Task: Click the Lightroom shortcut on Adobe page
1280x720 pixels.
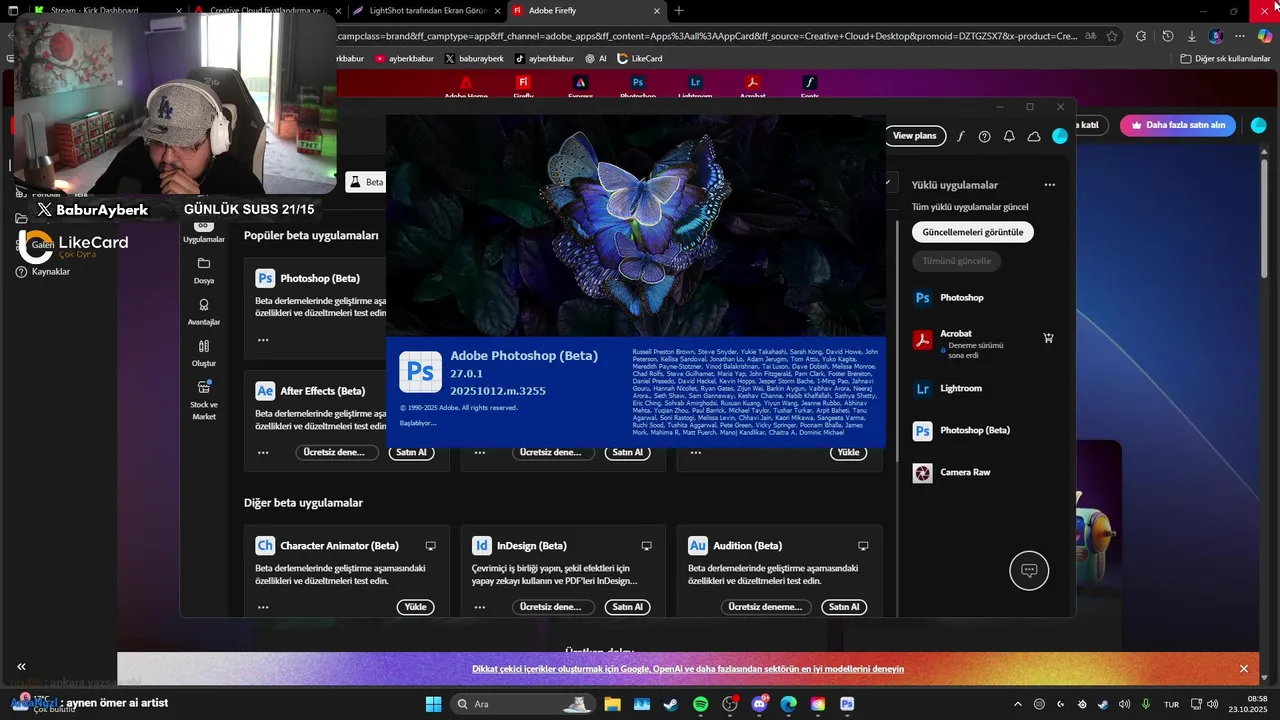Action: coord(695,86)
